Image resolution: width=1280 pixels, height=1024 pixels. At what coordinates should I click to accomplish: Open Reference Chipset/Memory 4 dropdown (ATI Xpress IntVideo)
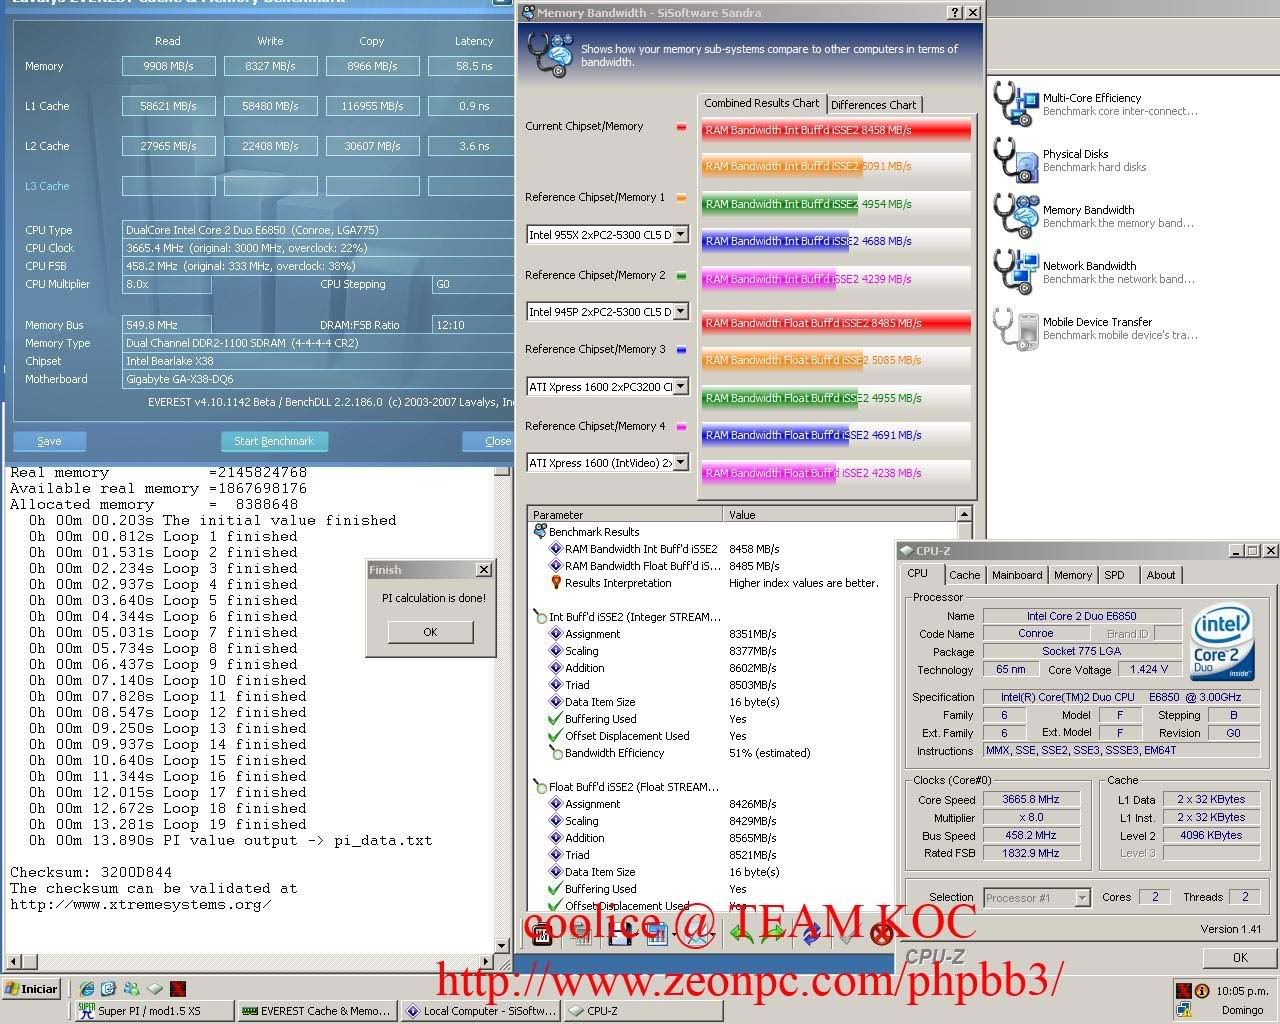[x=680, y=462]
